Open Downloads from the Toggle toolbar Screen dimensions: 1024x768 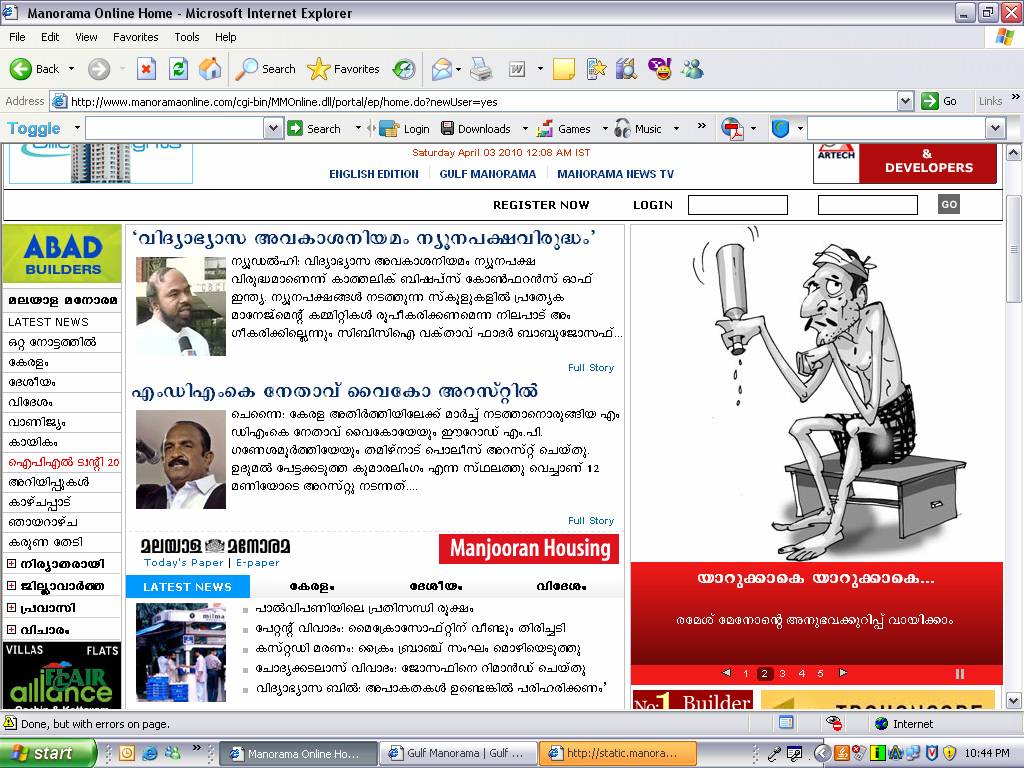pyautogui.click(x=483, y=129)
